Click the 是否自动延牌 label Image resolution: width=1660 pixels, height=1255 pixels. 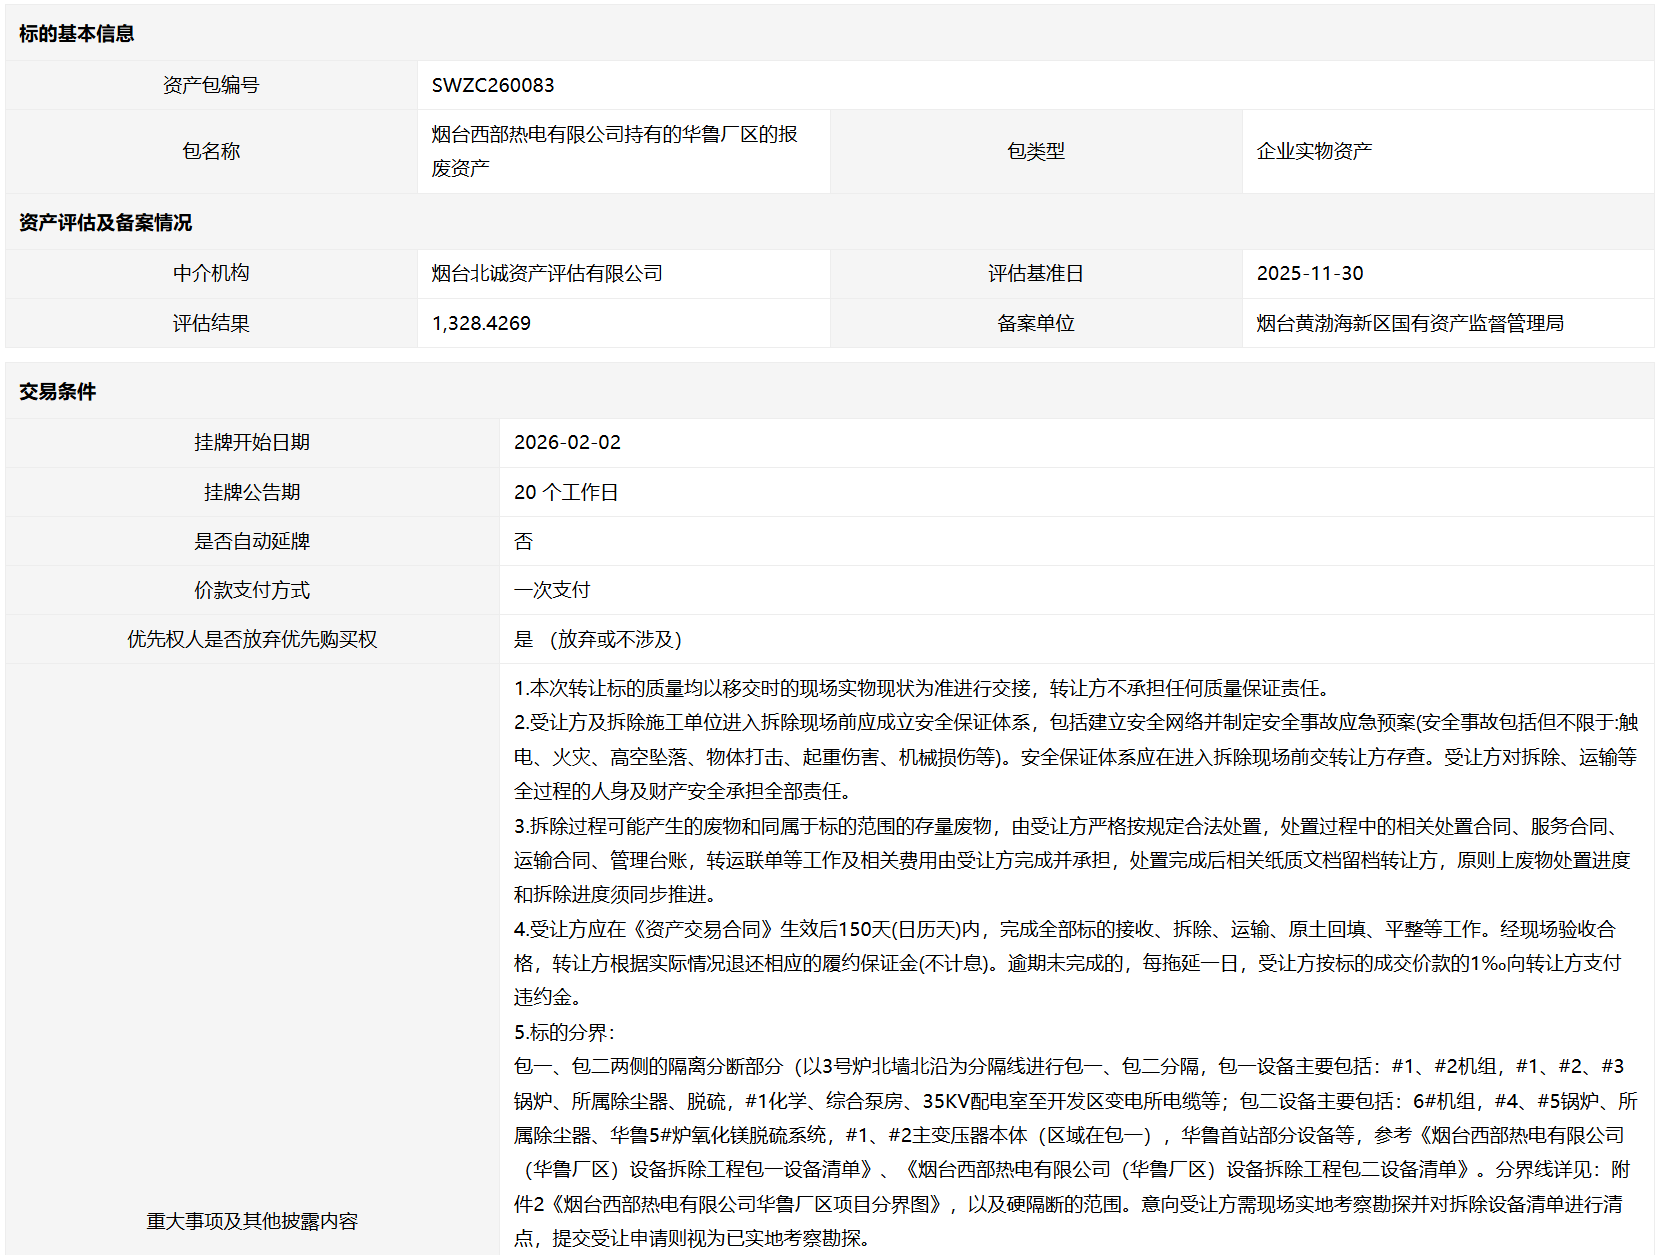(252, 542)
